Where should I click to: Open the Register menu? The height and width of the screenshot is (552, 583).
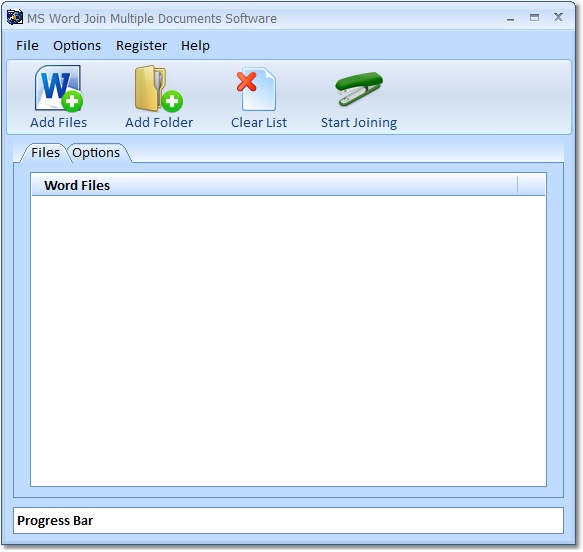(x=141, y=46)
